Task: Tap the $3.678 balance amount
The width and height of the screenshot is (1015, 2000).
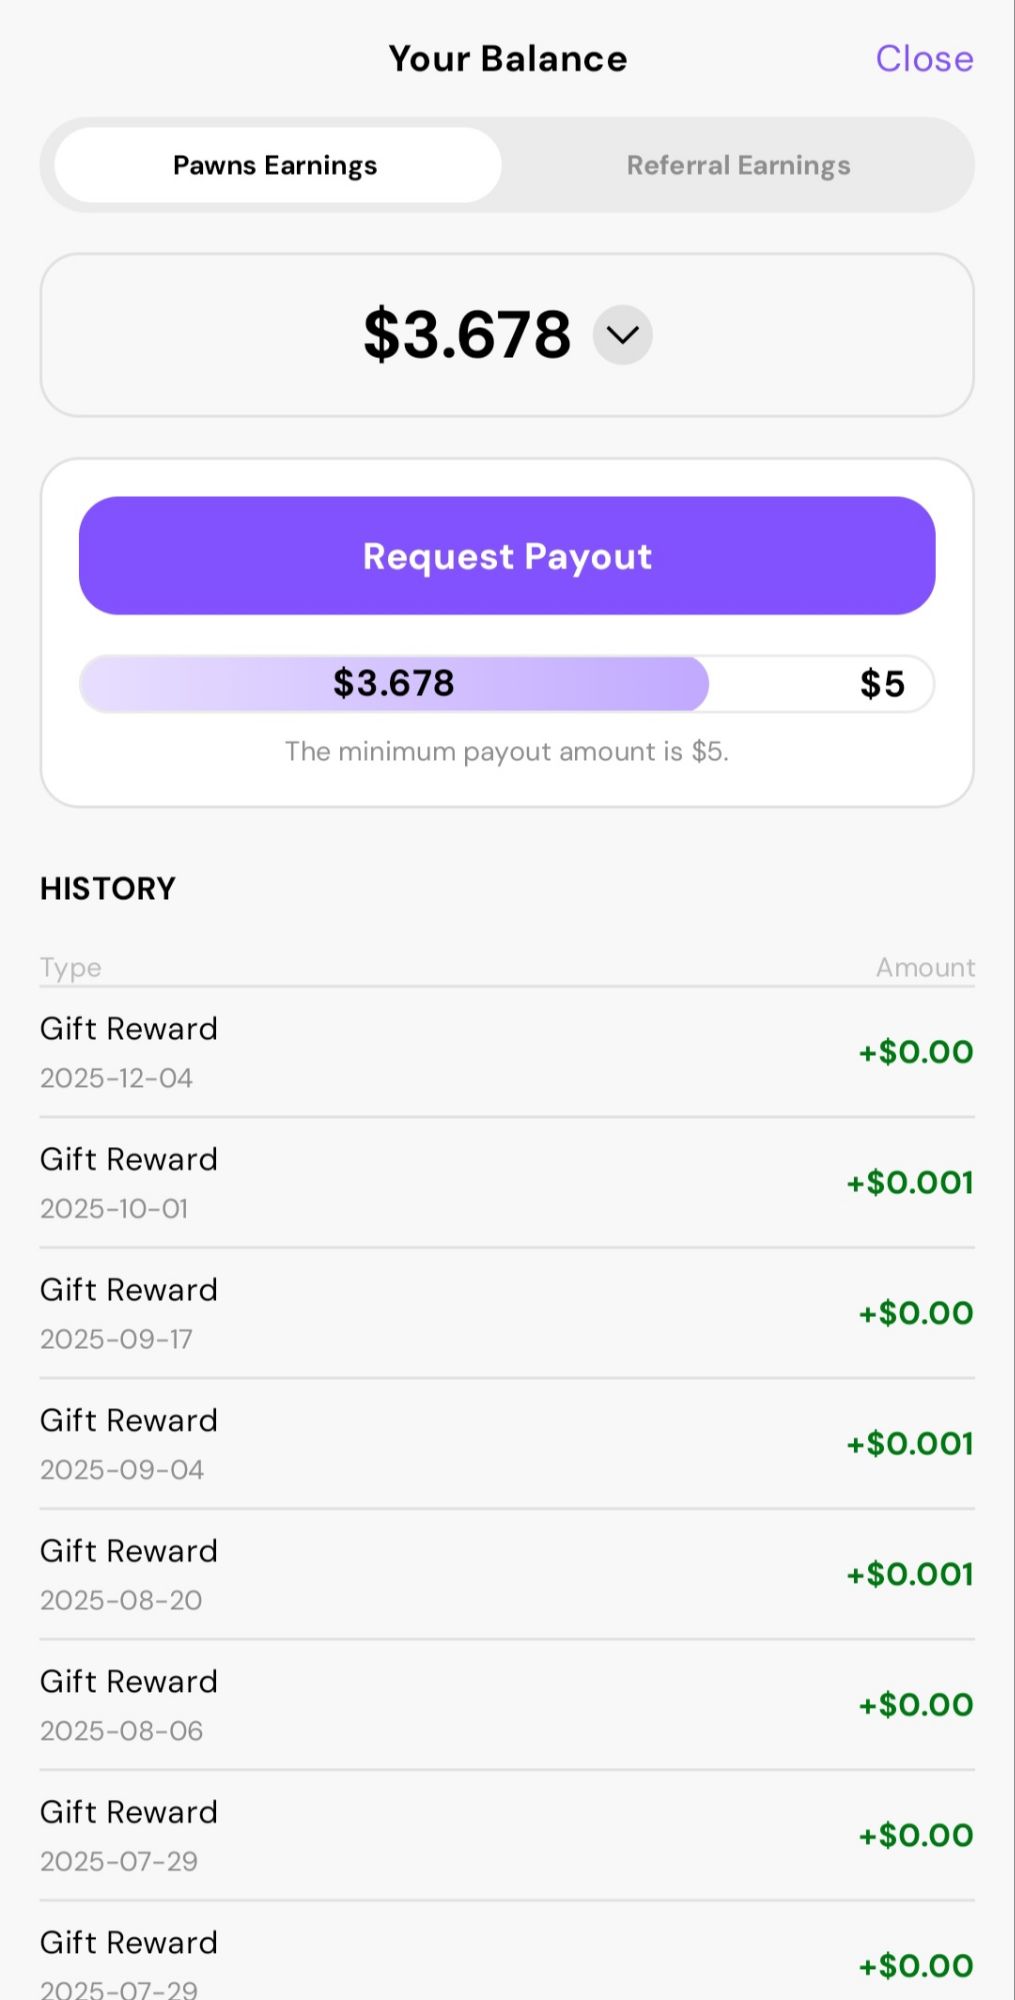Action: coord(466,335)
